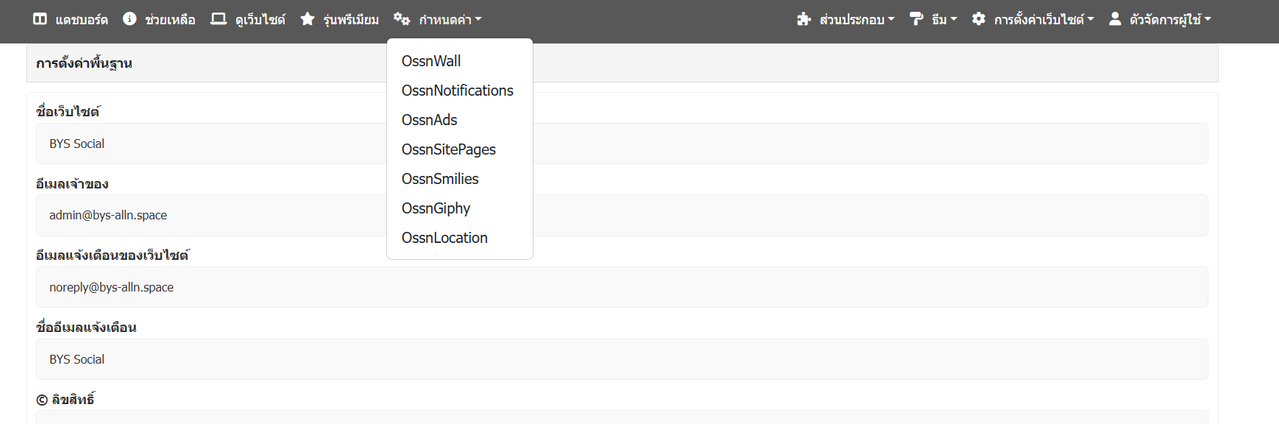Focus the owner email admin@bys-alln.space field
Image resolution: width=1279 pixels, height=424 pixels.
point(621,216)
